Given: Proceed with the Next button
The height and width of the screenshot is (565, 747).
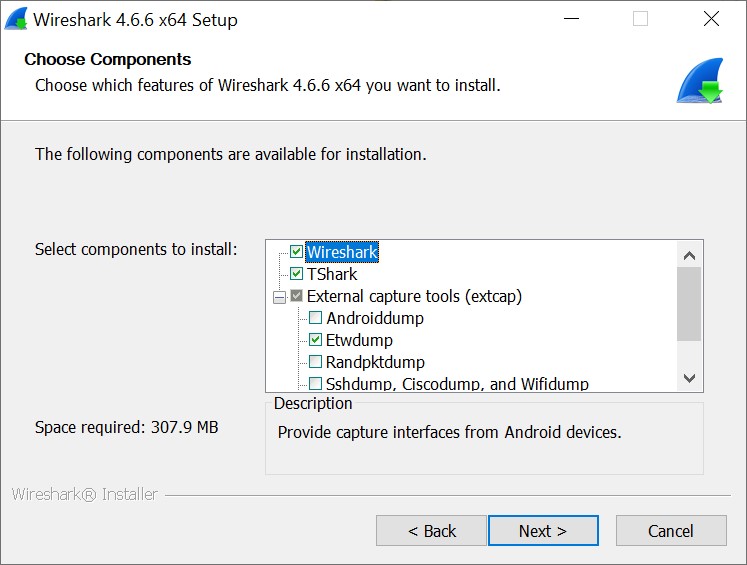Looking at the screenshot, I should tap(543, 531).
